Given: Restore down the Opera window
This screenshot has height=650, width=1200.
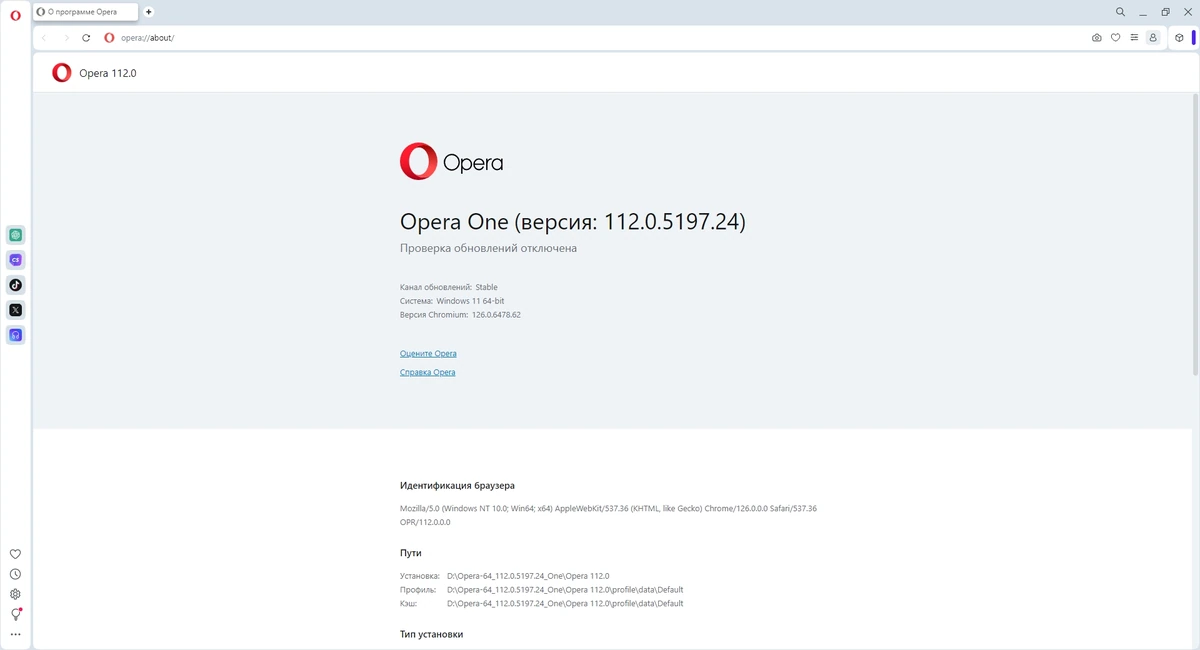Looking at the screenshot, I should coord(1165,12).
